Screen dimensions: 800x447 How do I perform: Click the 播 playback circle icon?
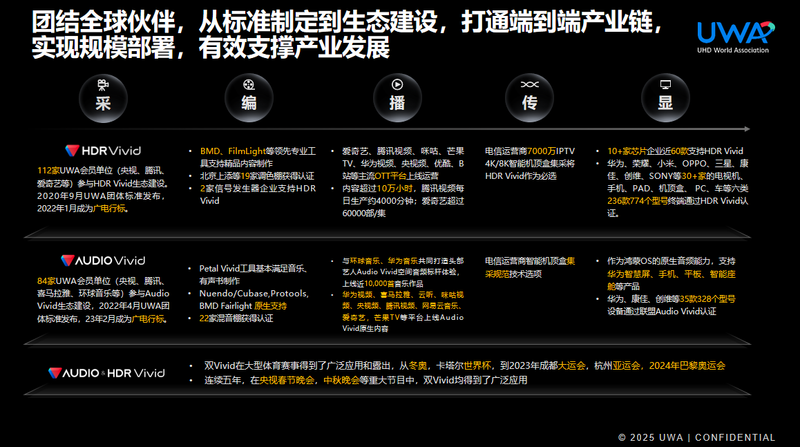click(x=397, y=98)
